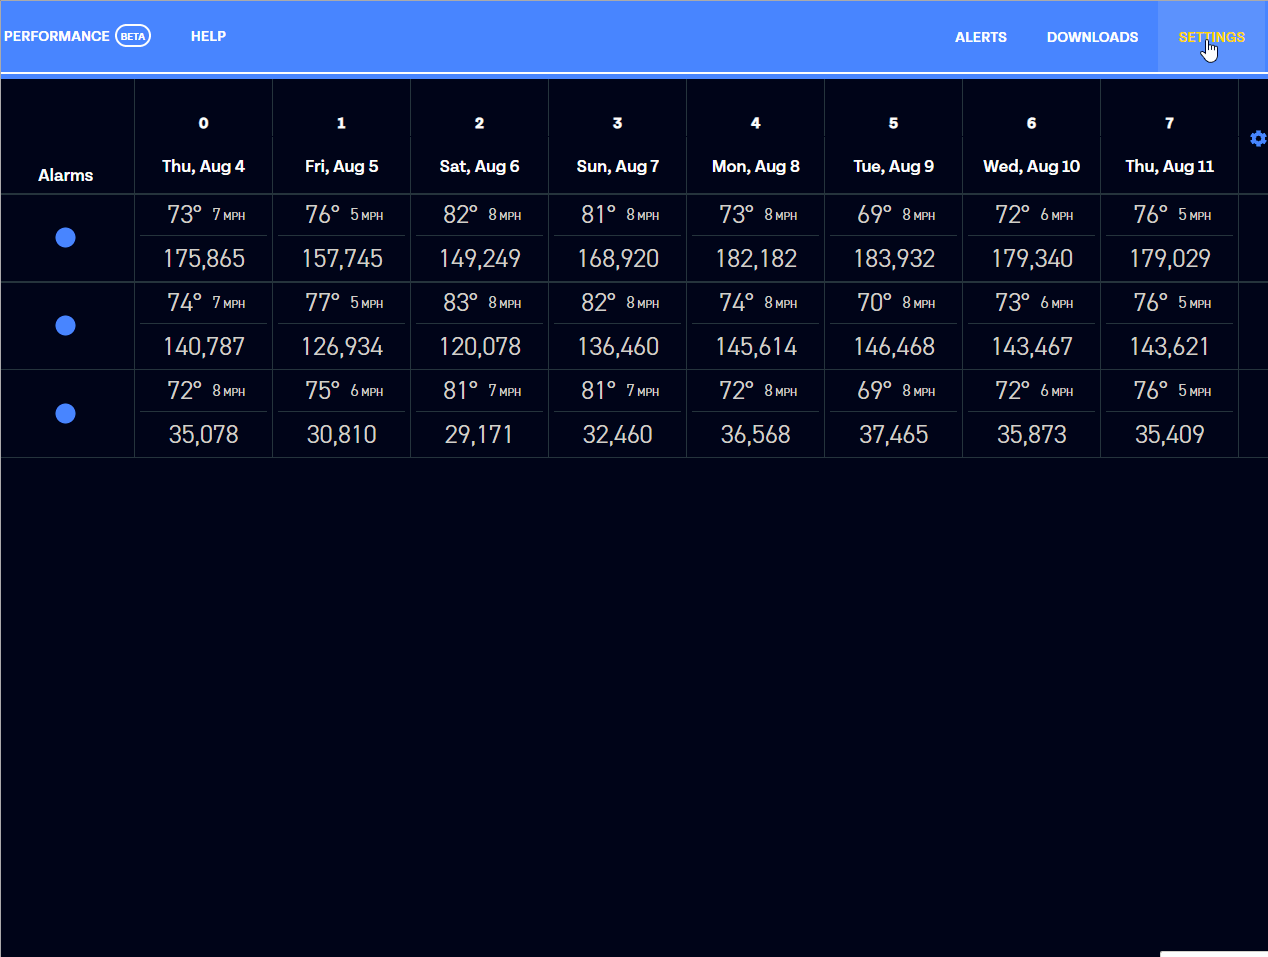This screenshot has width=1268, height=957.
Task: Click the alarm dot in the 175,865 row
Action: pyautogui.click(x=66, y=238)
